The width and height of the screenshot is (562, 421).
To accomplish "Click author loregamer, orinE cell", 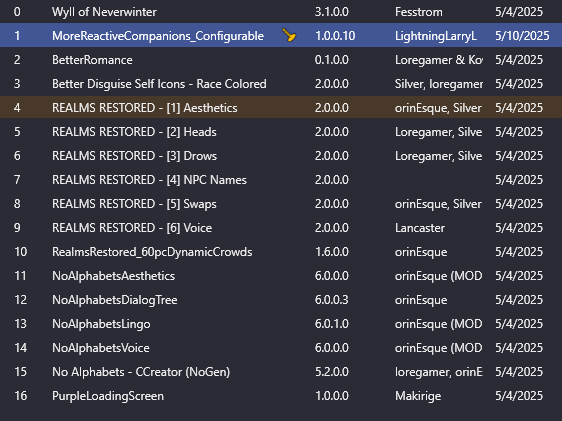I will point(439,372).
